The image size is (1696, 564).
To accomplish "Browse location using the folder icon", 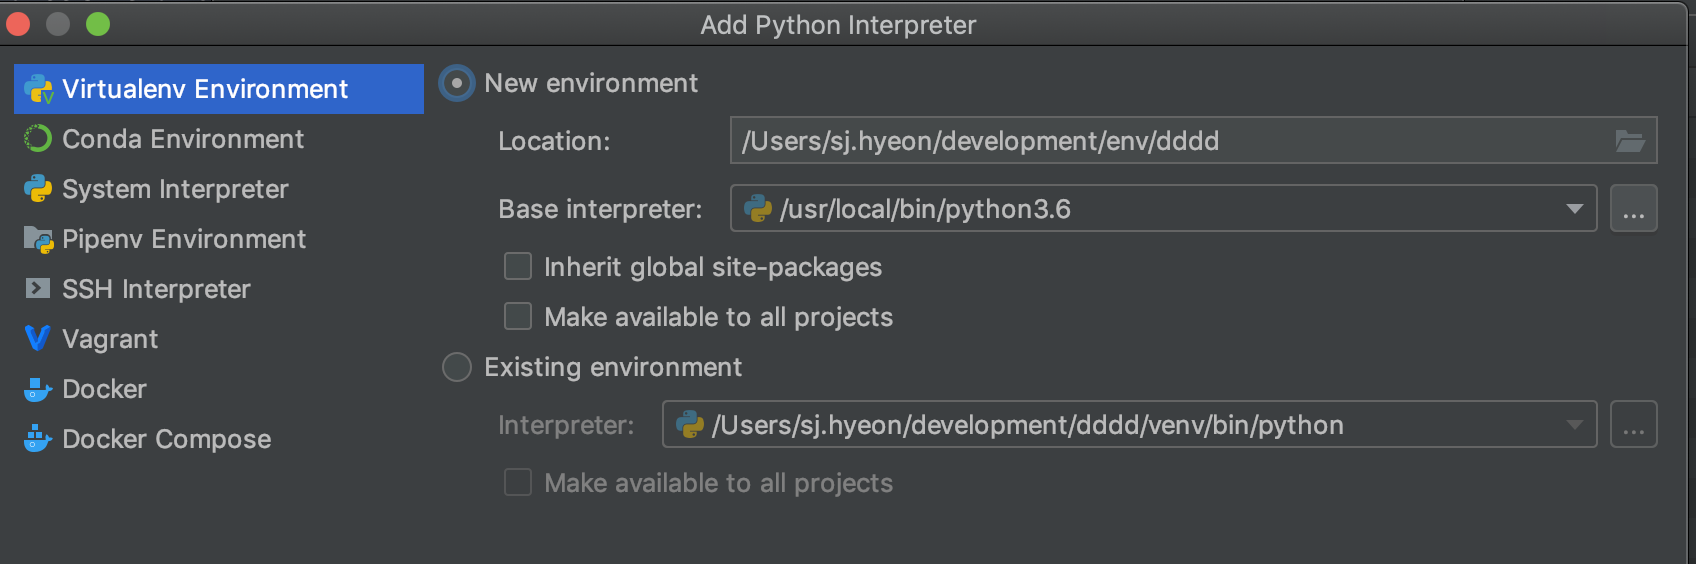I will pos(1630,141).
